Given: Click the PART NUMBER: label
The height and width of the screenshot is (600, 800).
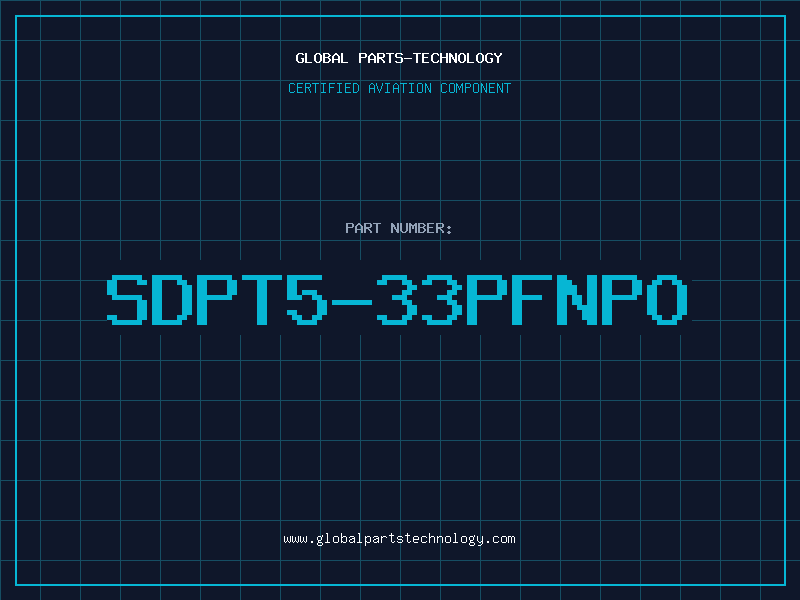Looking at the screenshot, I should coord(399,228).
